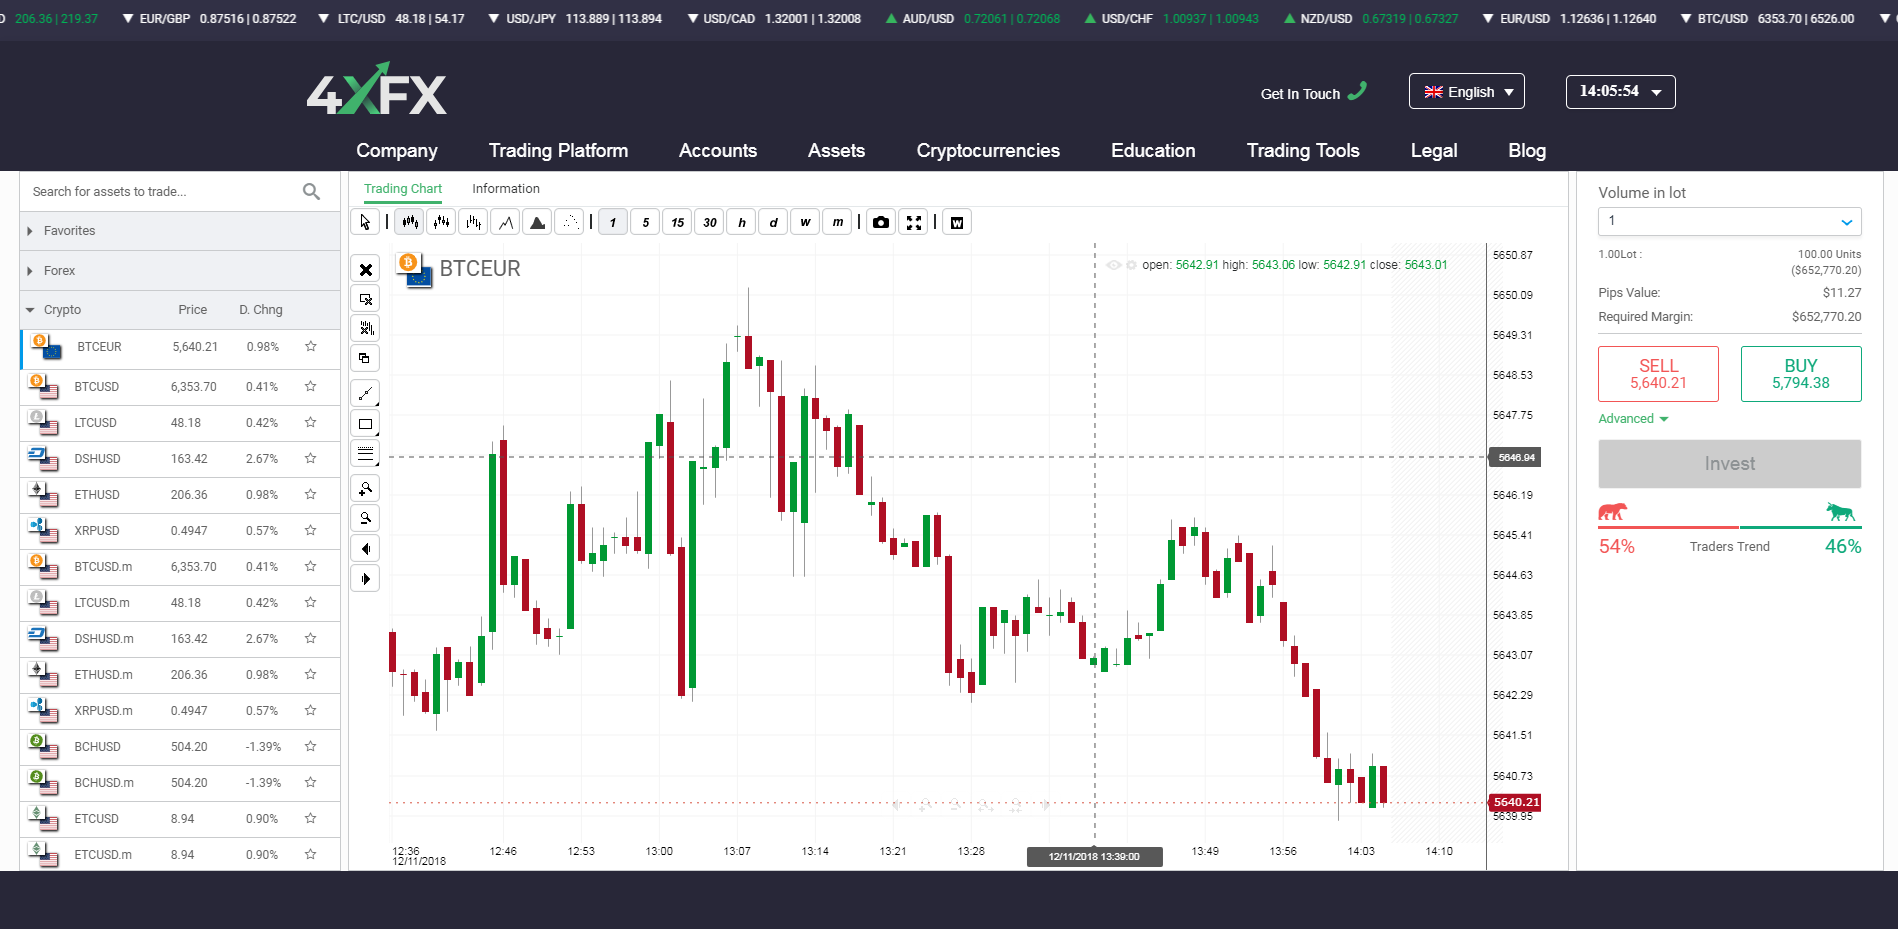Switch to the Information tab
The height and width of the screenshot is (929, 1898).
(505, 189)
